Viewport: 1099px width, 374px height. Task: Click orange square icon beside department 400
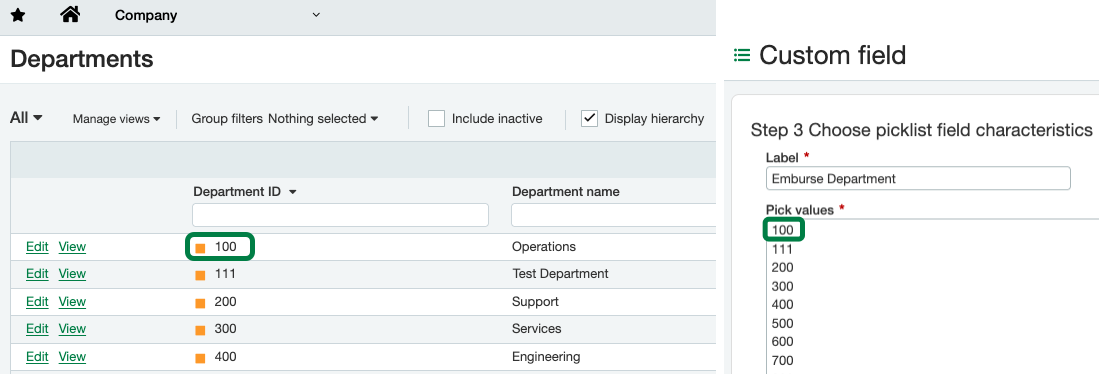(x=200, y=358)
